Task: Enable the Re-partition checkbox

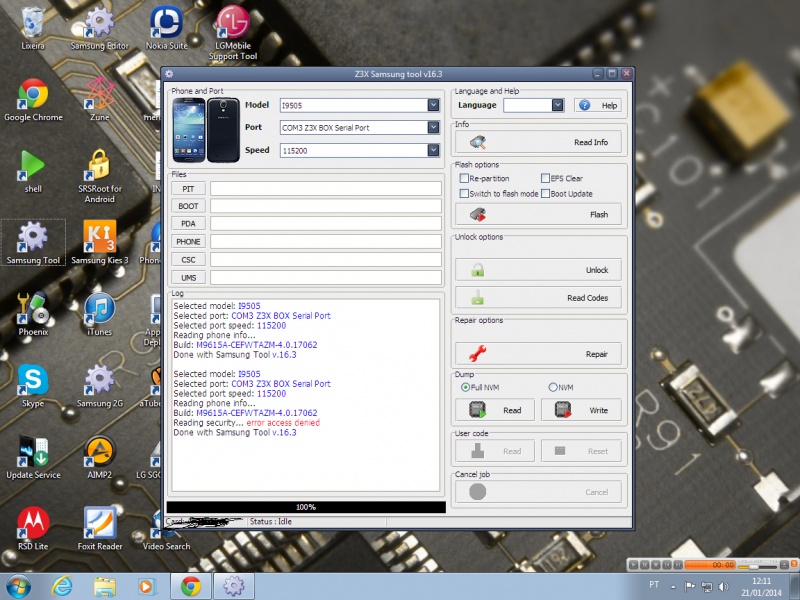Action: point(464,178)
